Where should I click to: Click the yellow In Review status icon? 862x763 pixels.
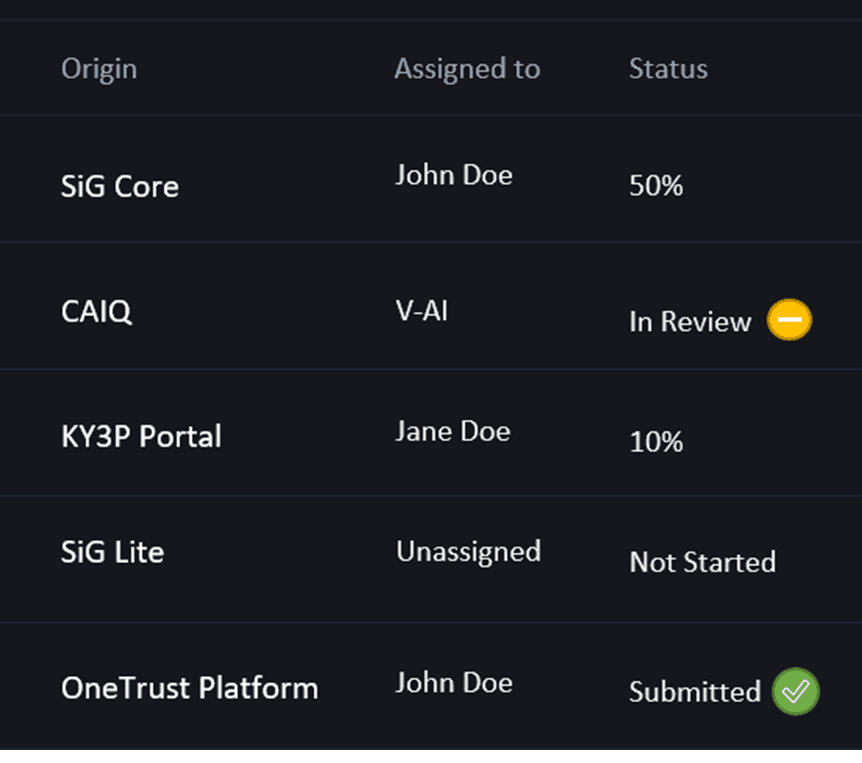(789, 320)
